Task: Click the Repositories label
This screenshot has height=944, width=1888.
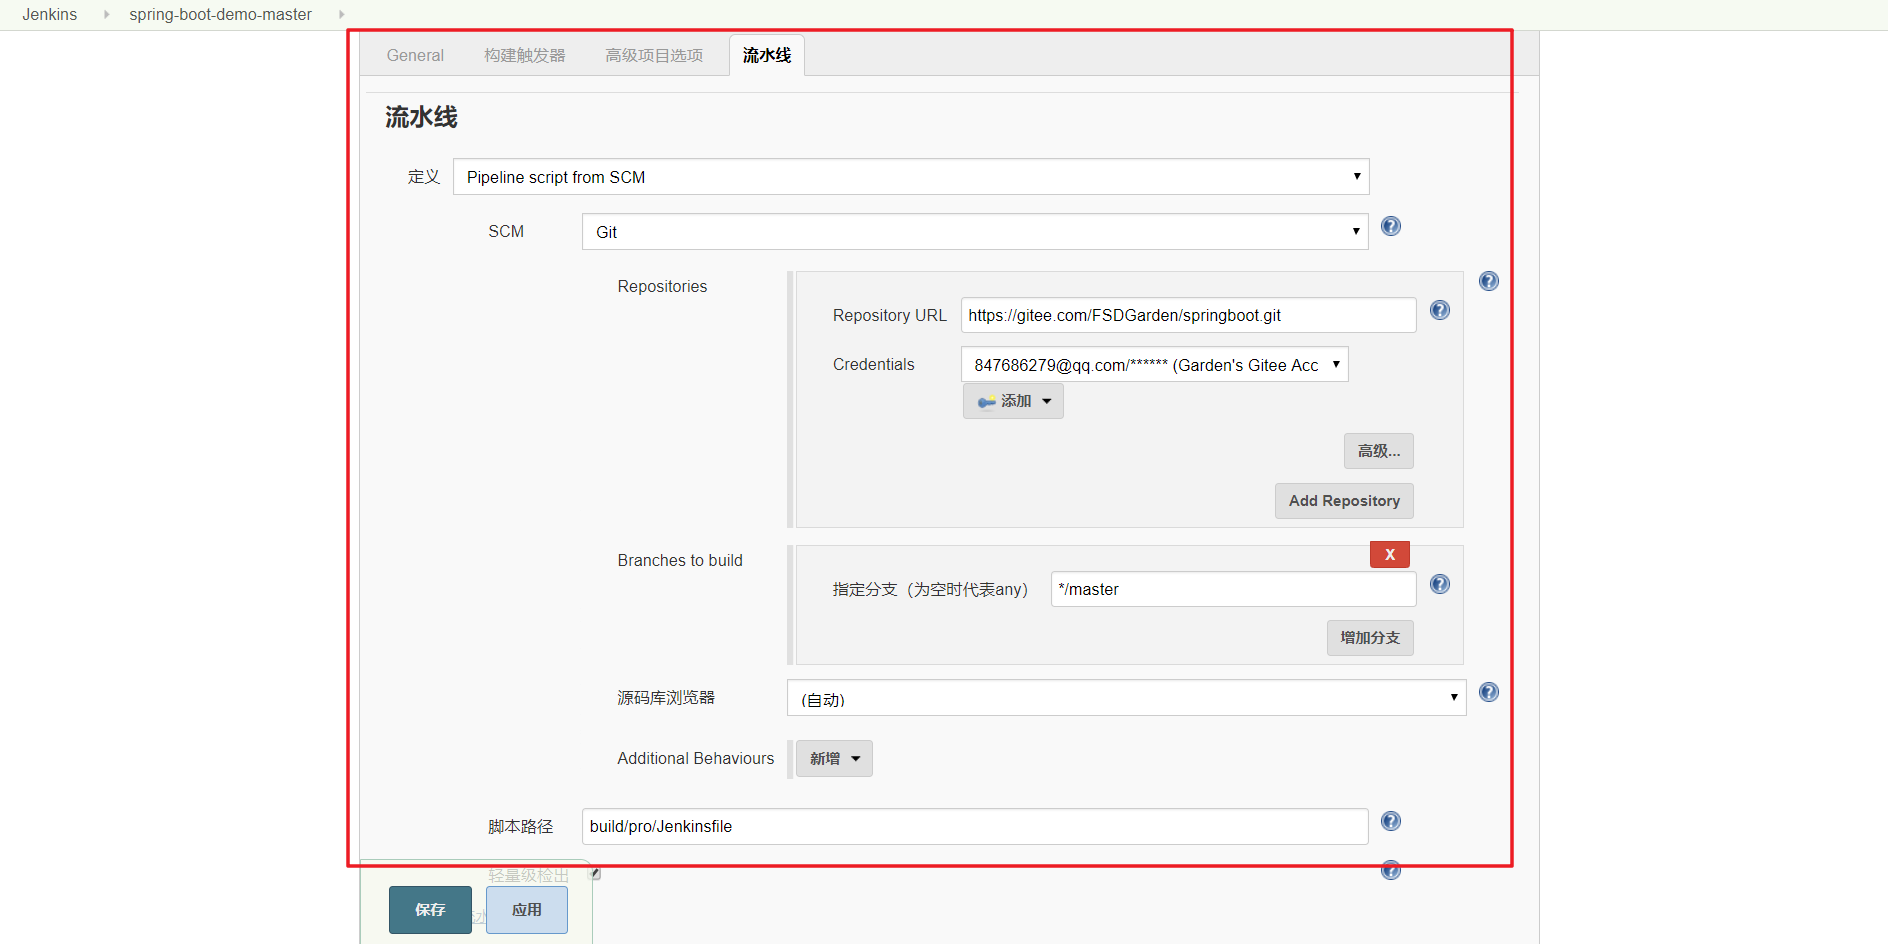Action: click(662, 286)
